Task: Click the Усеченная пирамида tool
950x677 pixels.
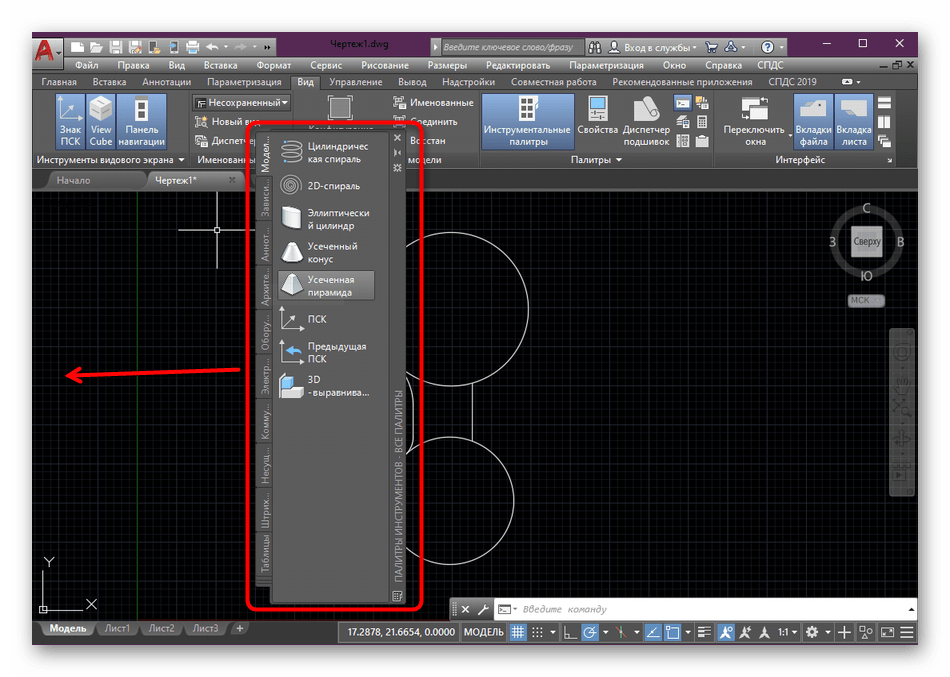Action: tap(327, 286)
